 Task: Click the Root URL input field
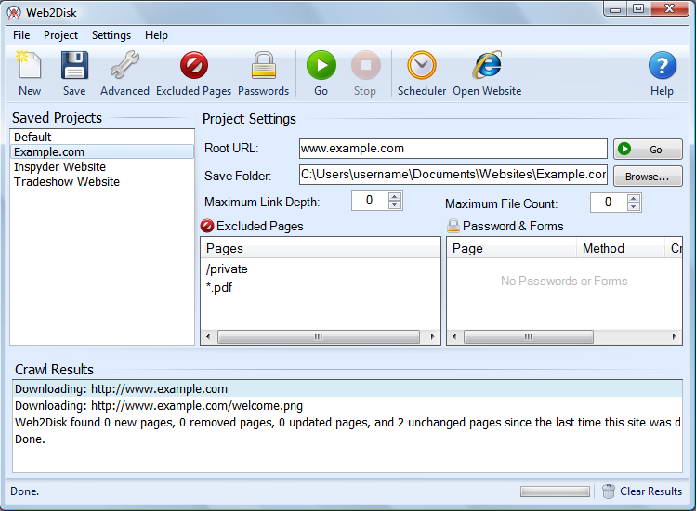tap(453, 148)
